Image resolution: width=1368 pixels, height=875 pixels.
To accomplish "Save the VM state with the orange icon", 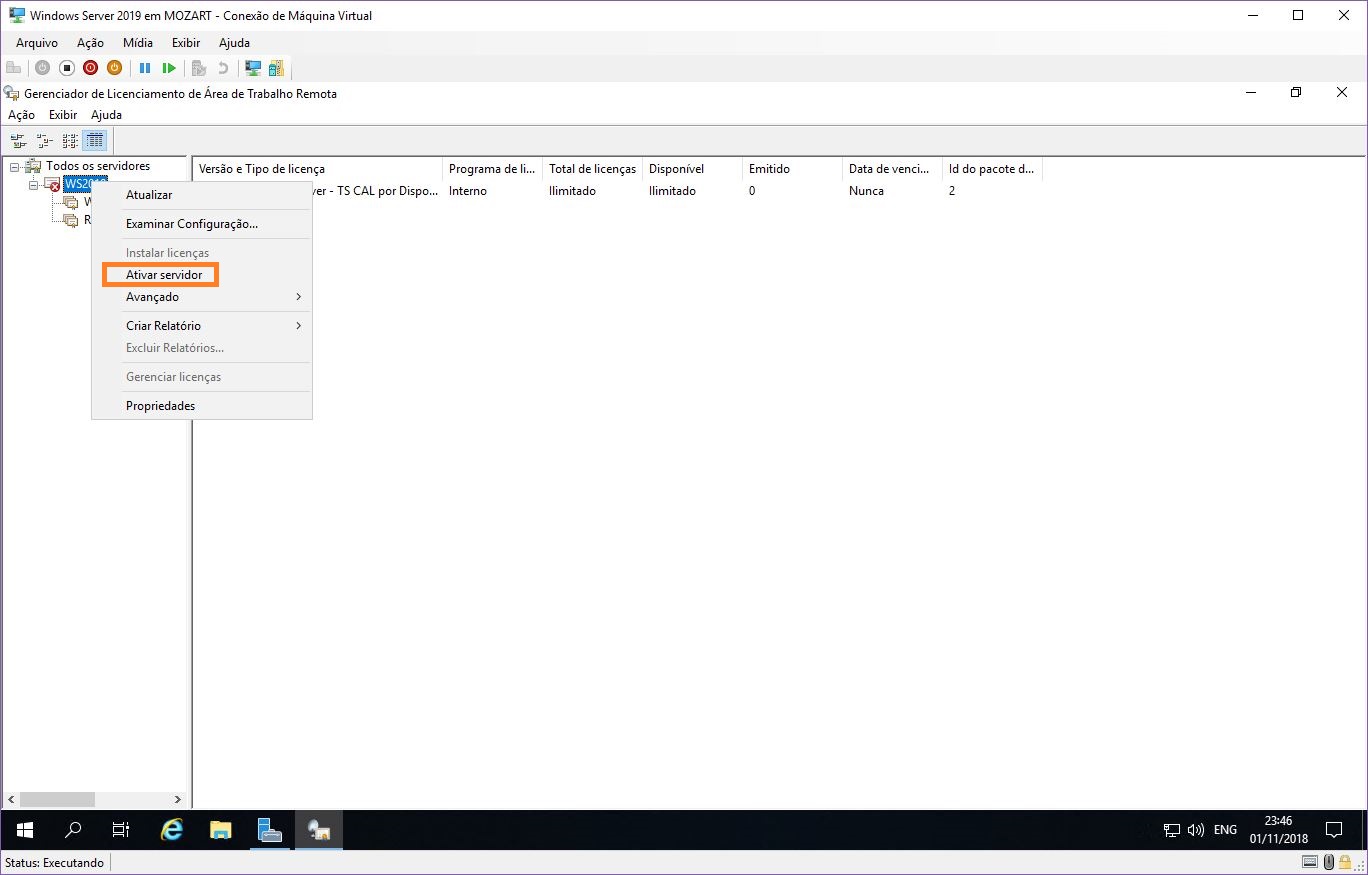I will 114,68.
